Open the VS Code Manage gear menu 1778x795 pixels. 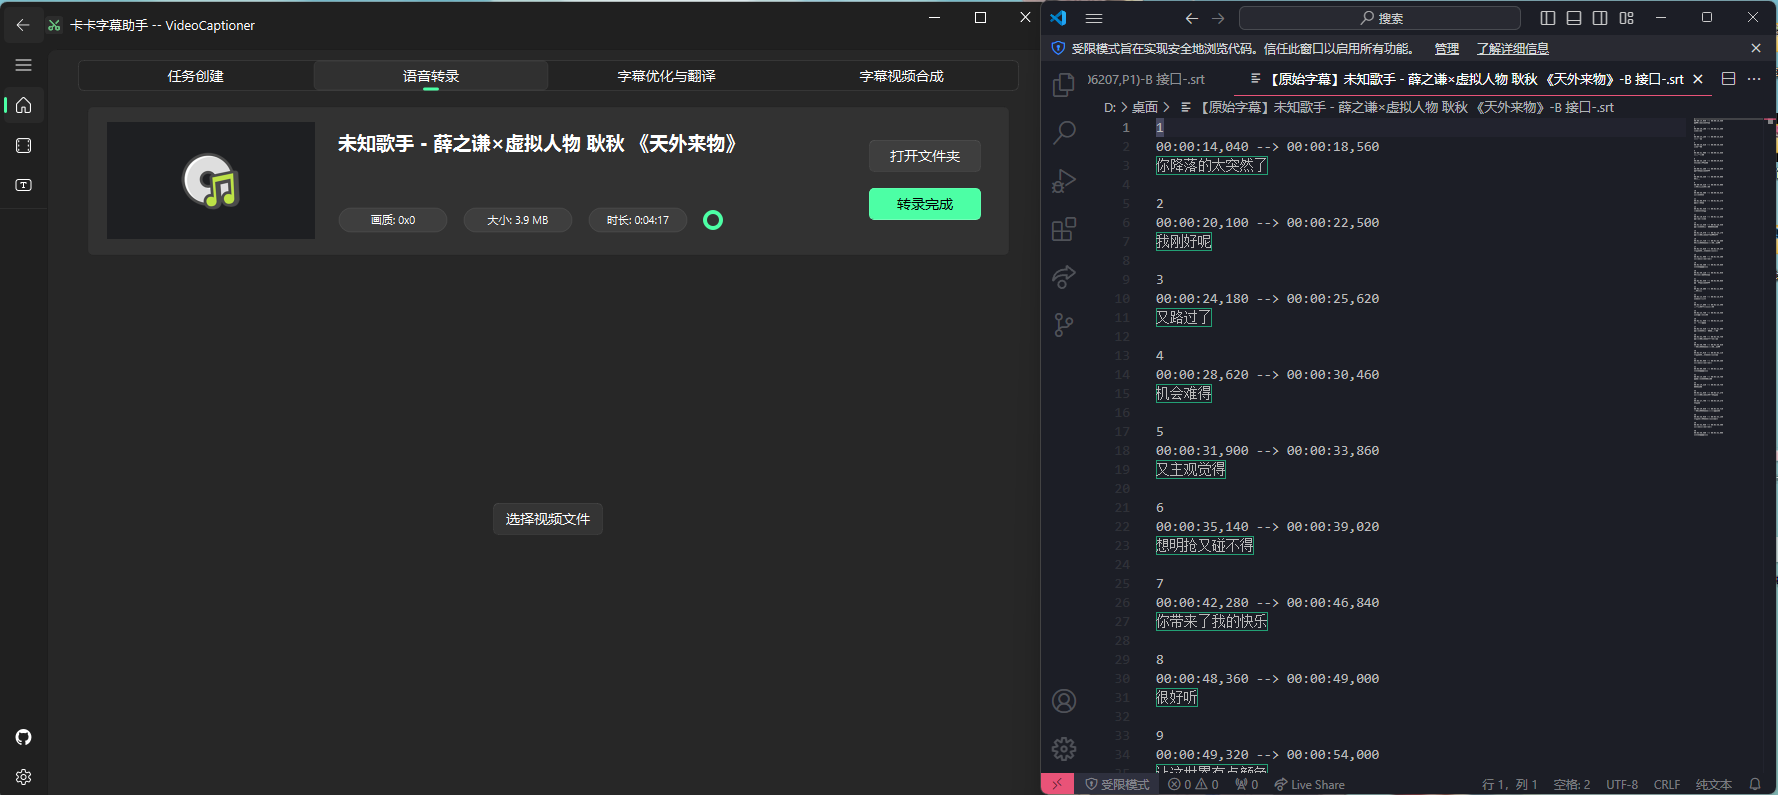[1064, 749]
